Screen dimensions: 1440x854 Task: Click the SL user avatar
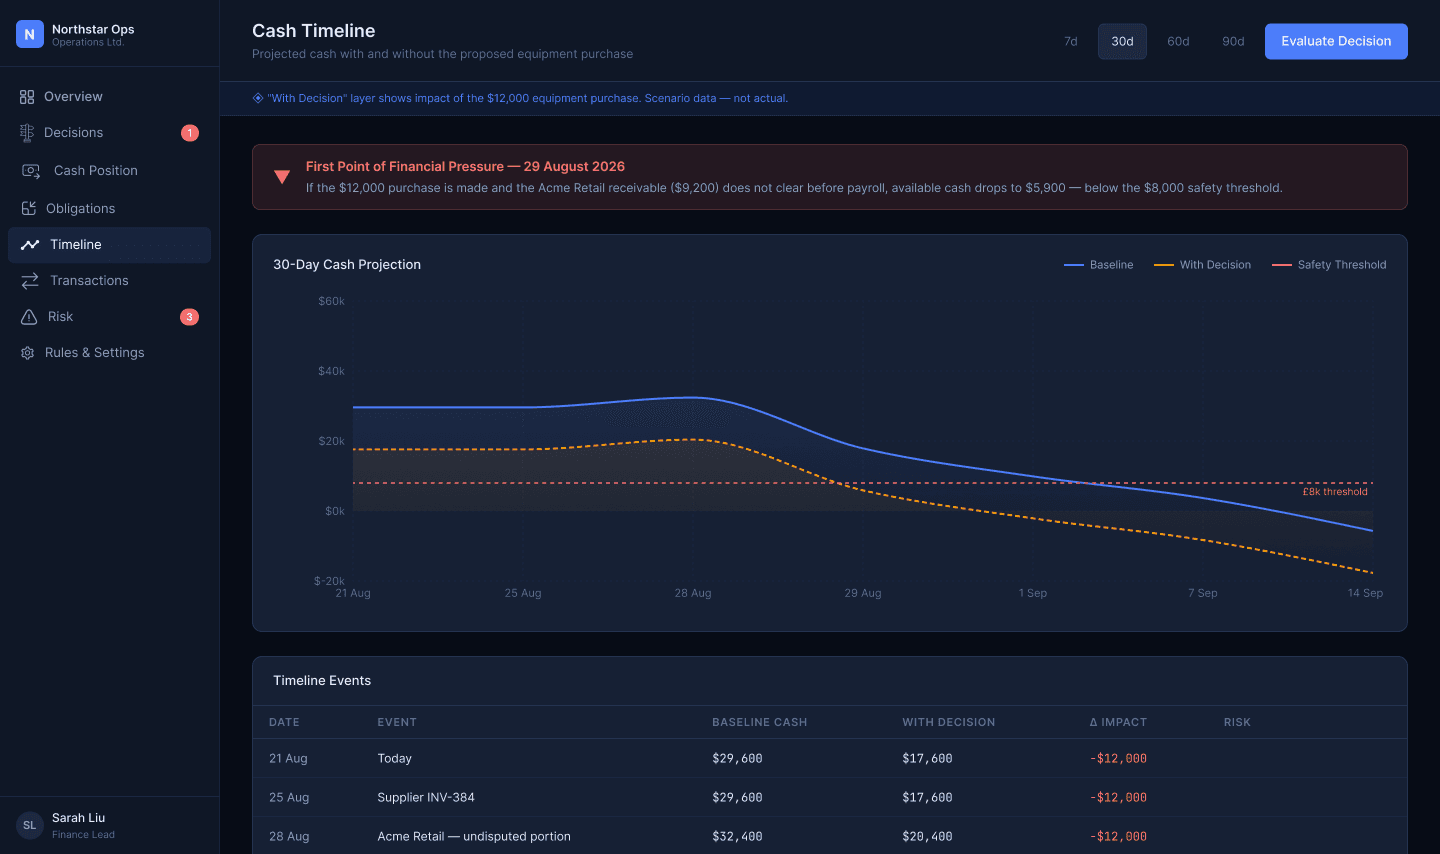(30, 825)
